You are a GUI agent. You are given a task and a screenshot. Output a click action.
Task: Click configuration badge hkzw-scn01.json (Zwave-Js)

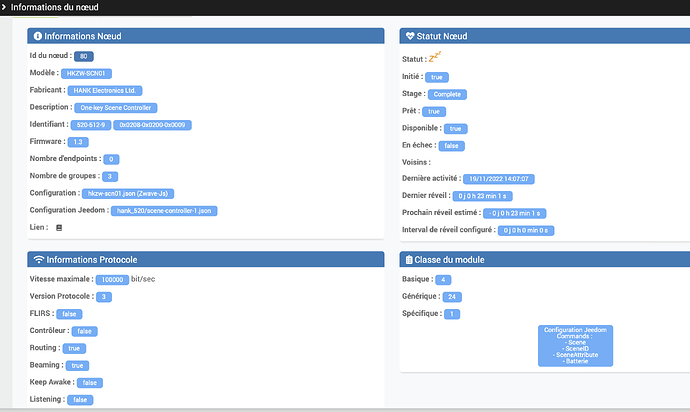tap(128, 194)
